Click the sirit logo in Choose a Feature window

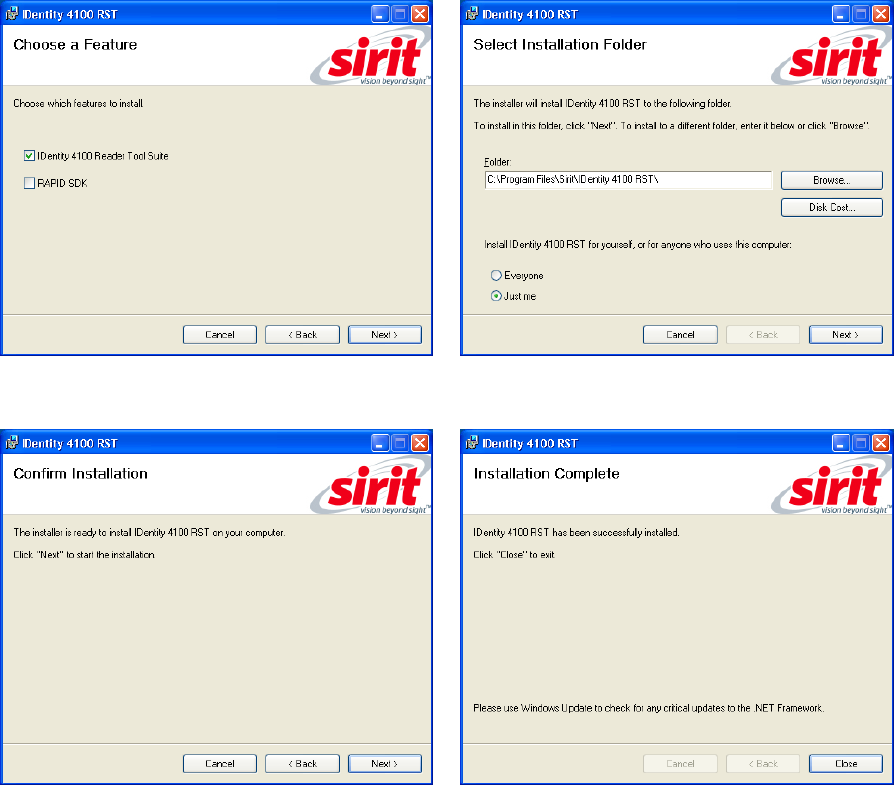(371, 58)
